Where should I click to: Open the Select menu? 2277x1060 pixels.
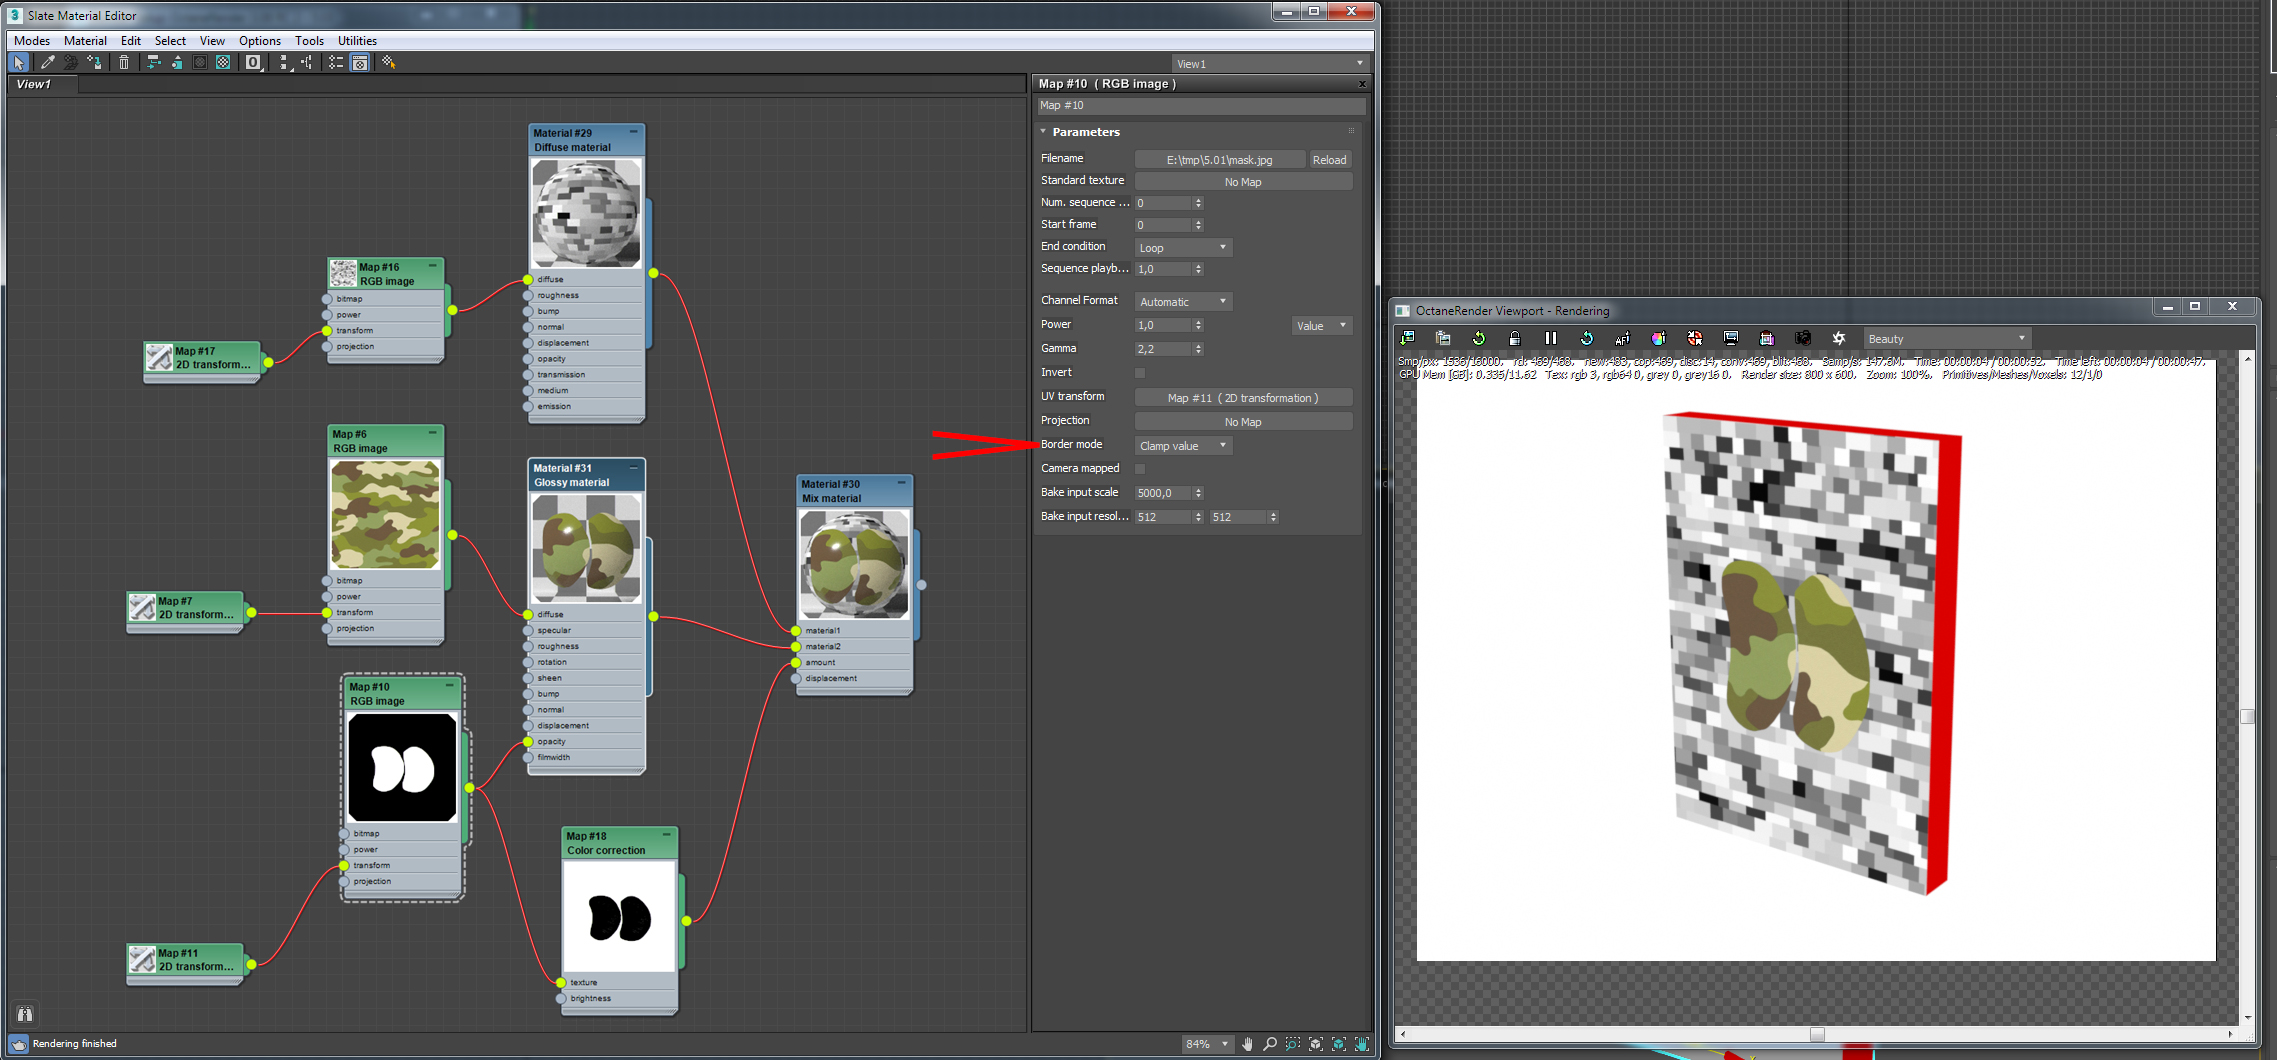pyautogui.click(x=170, y=41)
